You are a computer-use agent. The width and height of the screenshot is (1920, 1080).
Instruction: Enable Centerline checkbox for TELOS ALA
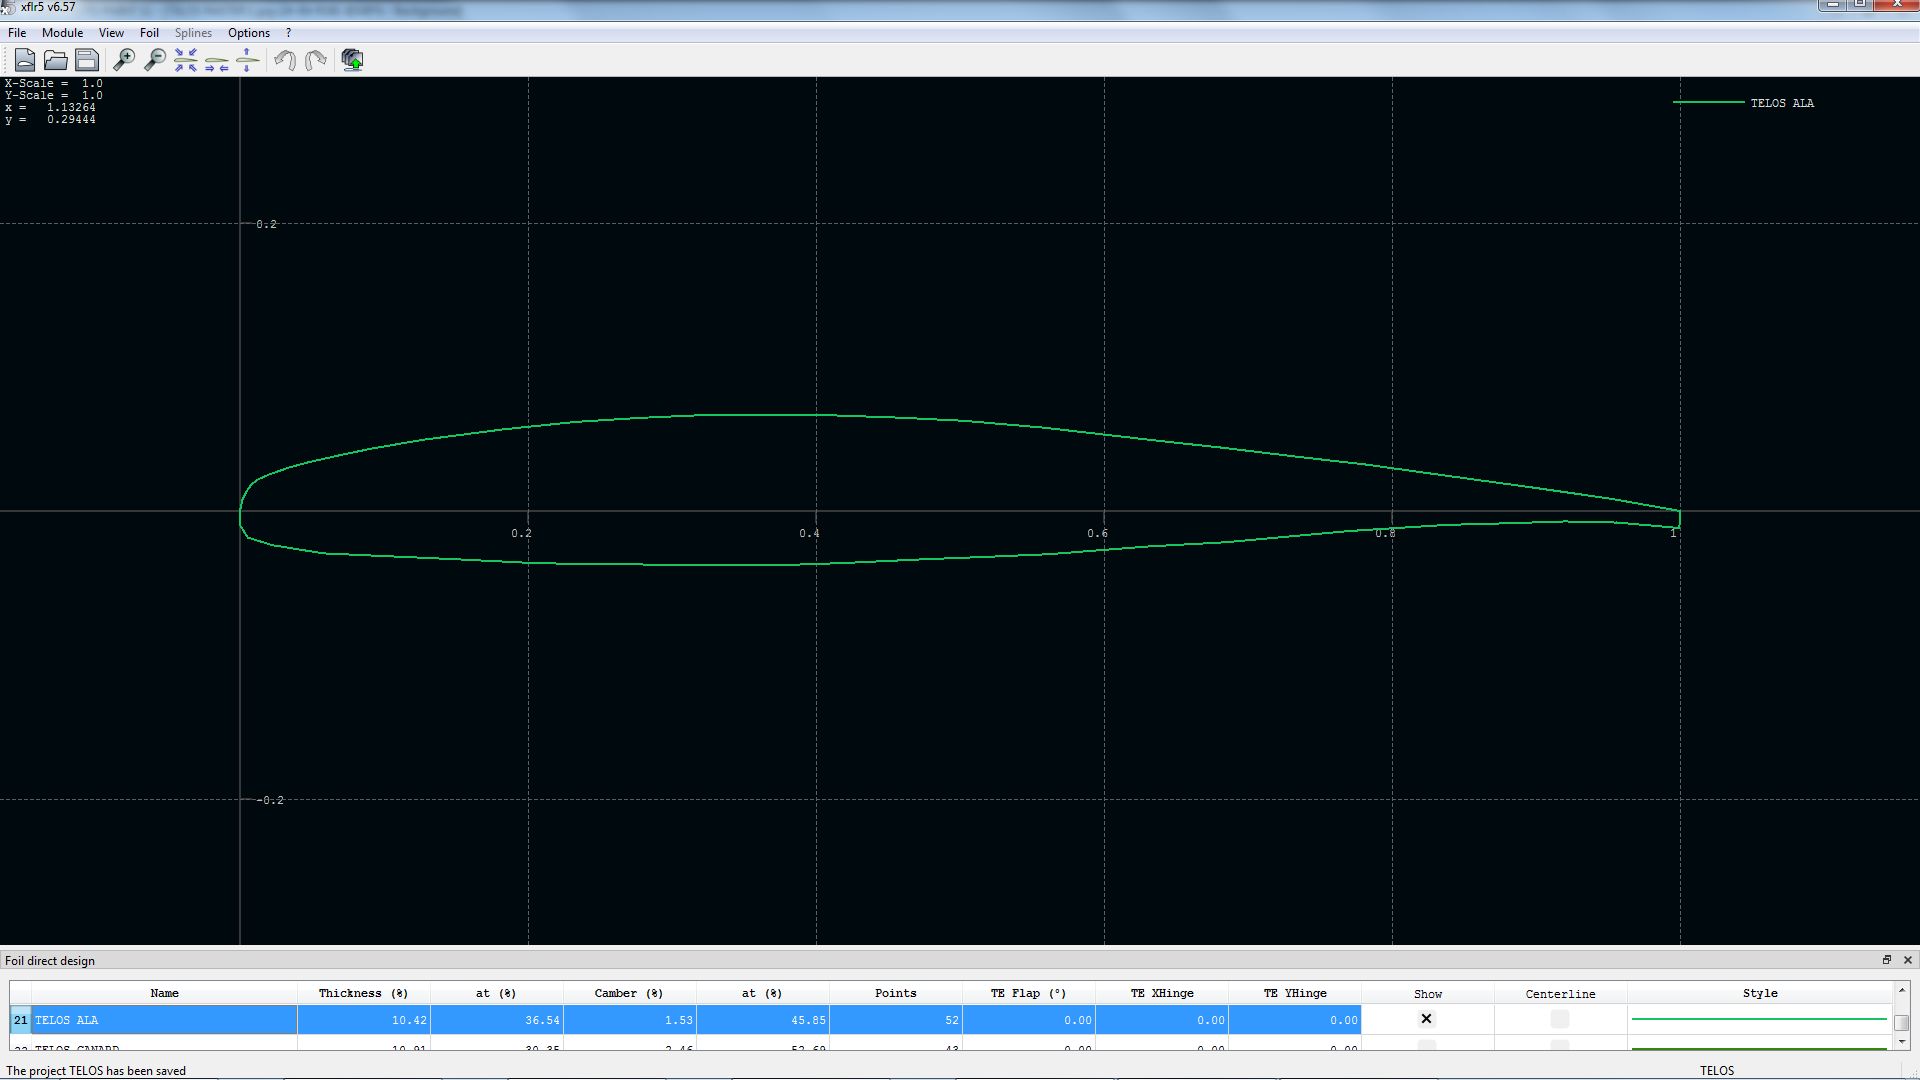coord(1560,1019)
